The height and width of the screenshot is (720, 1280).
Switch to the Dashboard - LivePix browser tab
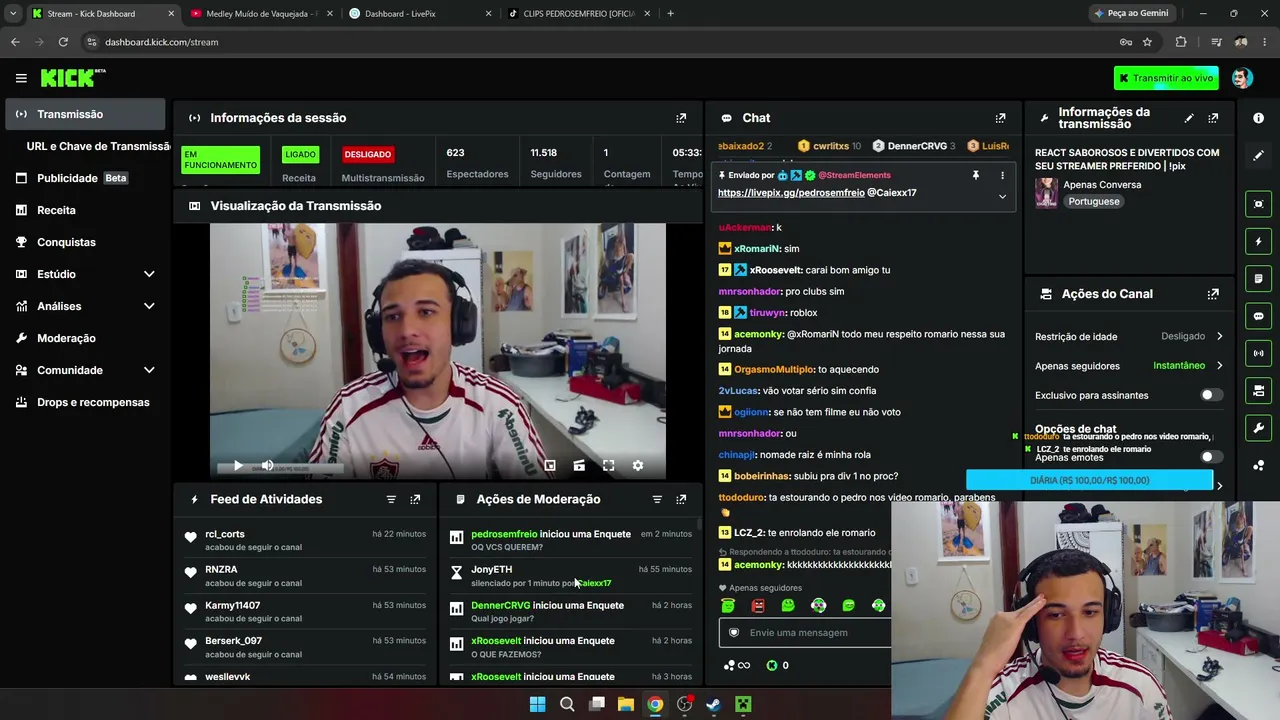click(421, 13)
